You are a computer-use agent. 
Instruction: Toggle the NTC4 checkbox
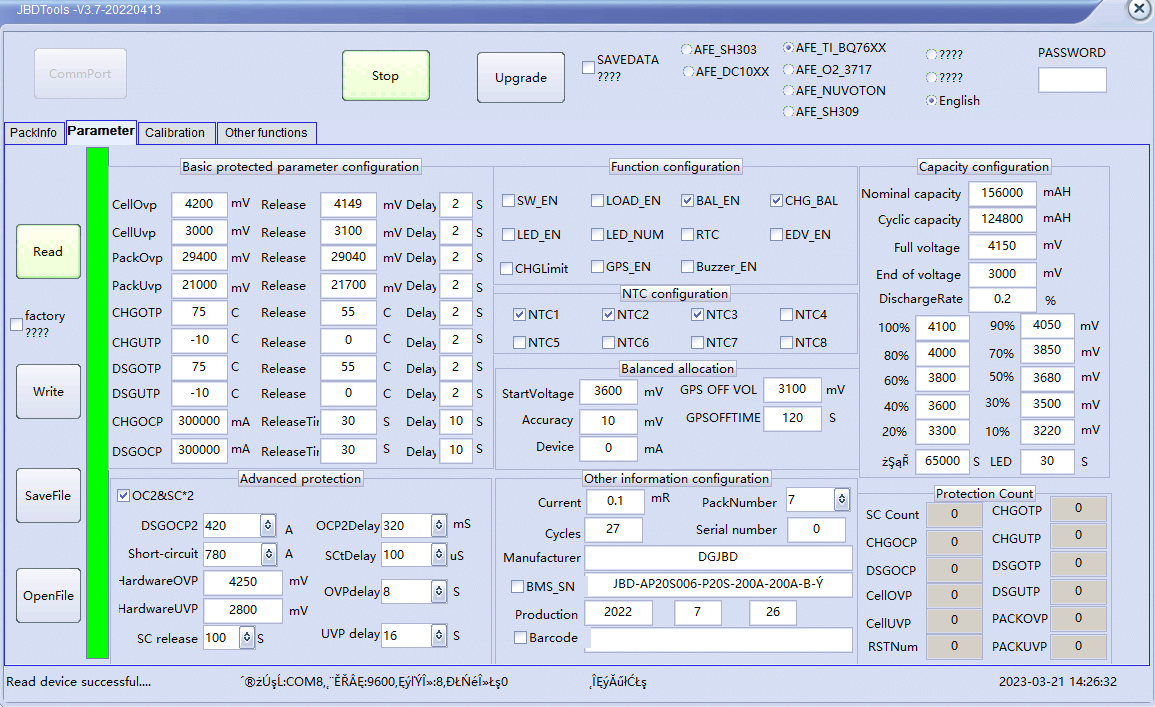[x=787, y=315]
